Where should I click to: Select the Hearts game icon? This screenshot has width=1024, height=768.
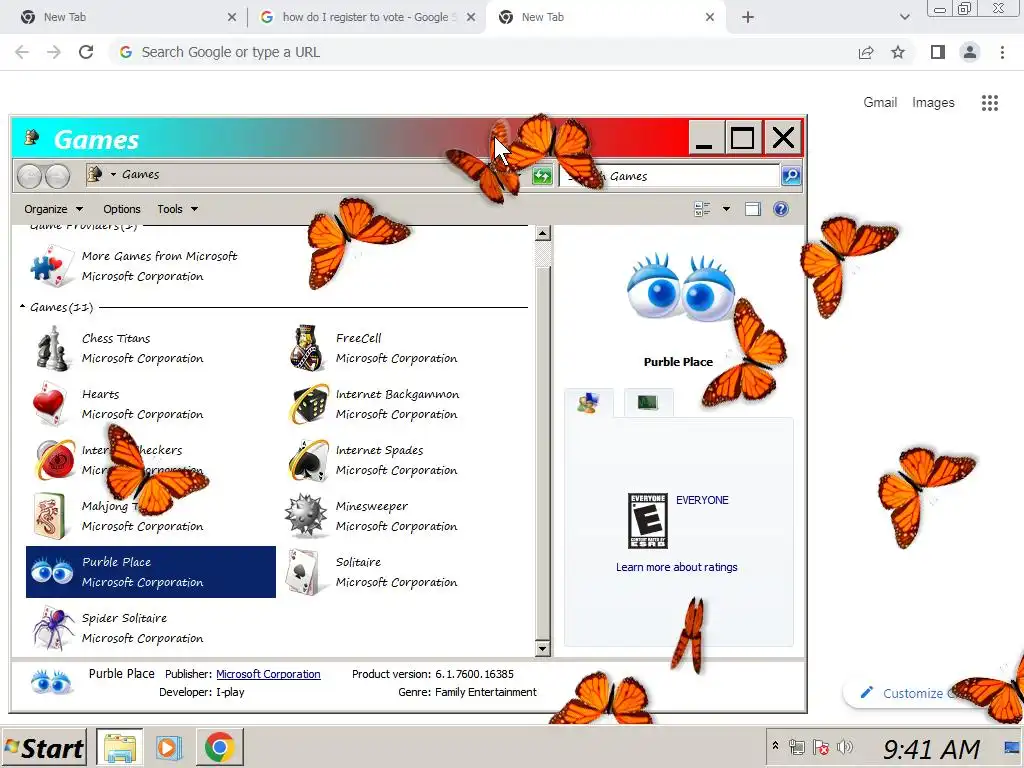(x=50, y=404)
